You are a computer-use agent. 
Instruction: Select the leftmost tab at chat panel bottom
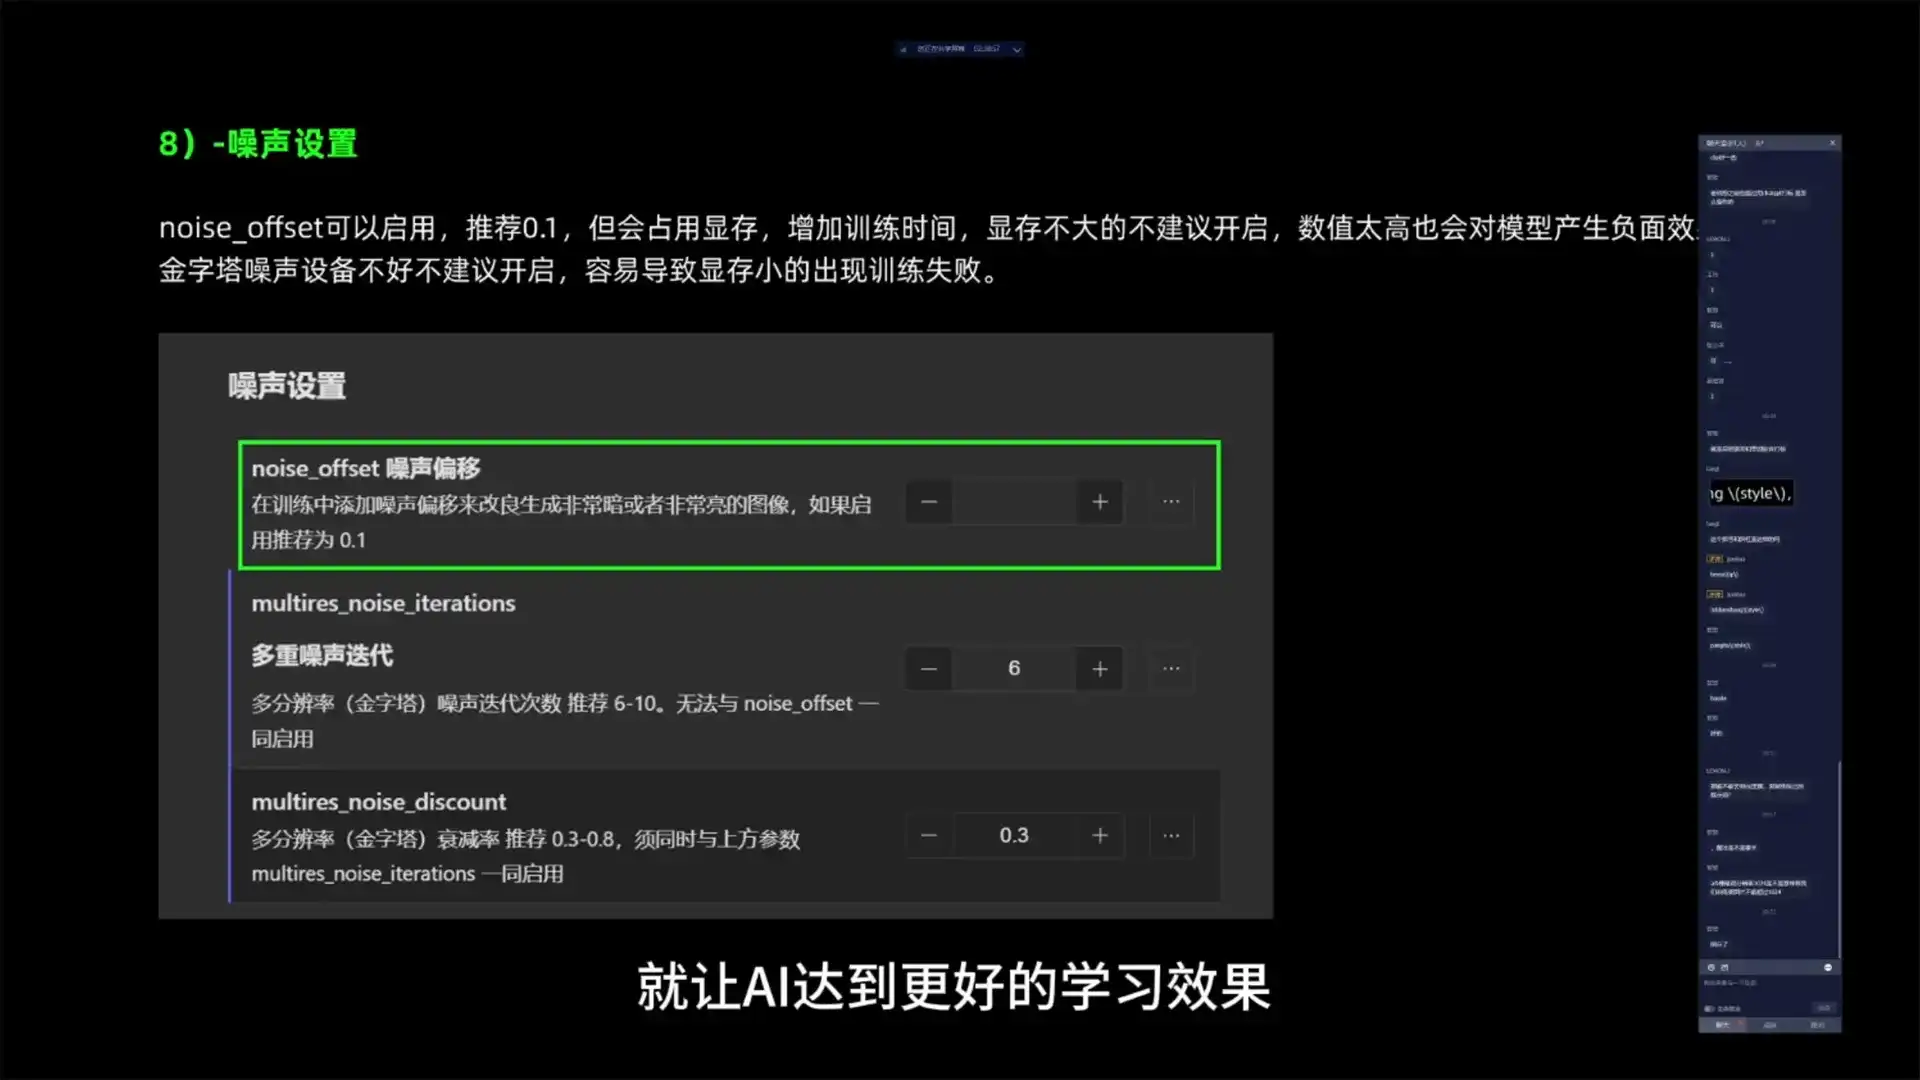pyautogui.click(x=1722, y=1024)
